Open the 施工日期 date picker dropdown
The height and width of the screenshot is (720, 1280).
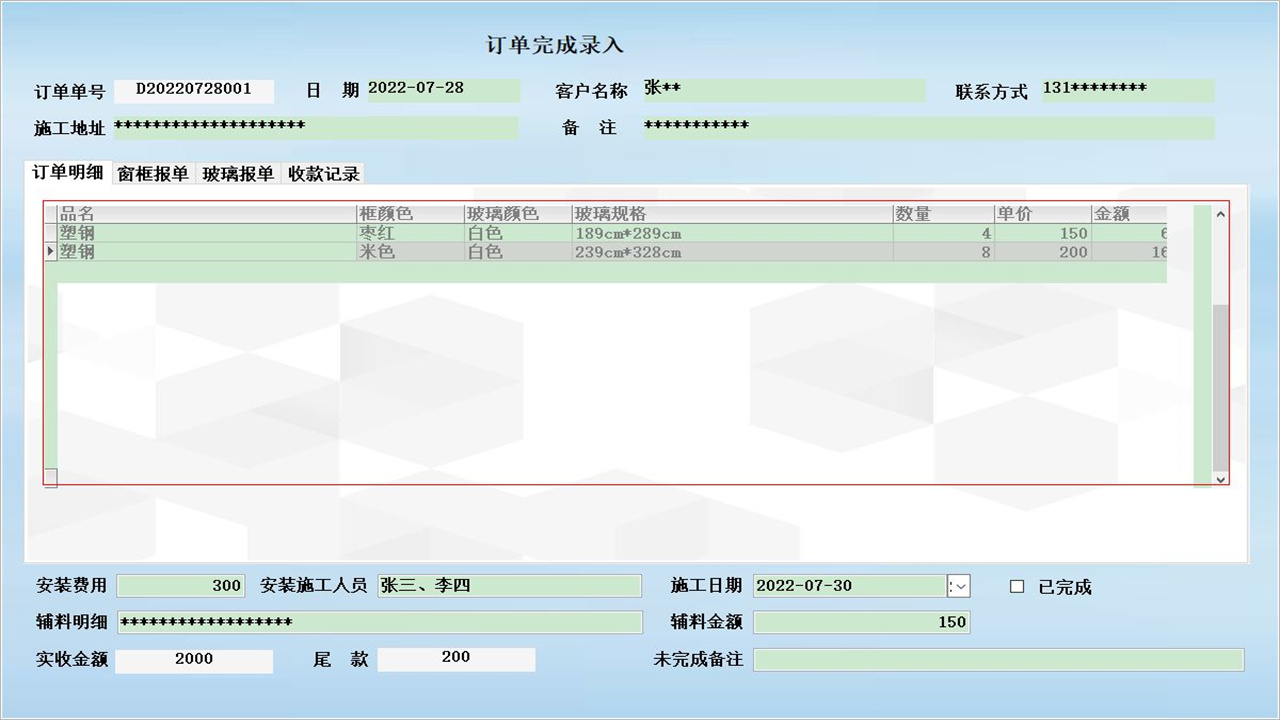959,586
